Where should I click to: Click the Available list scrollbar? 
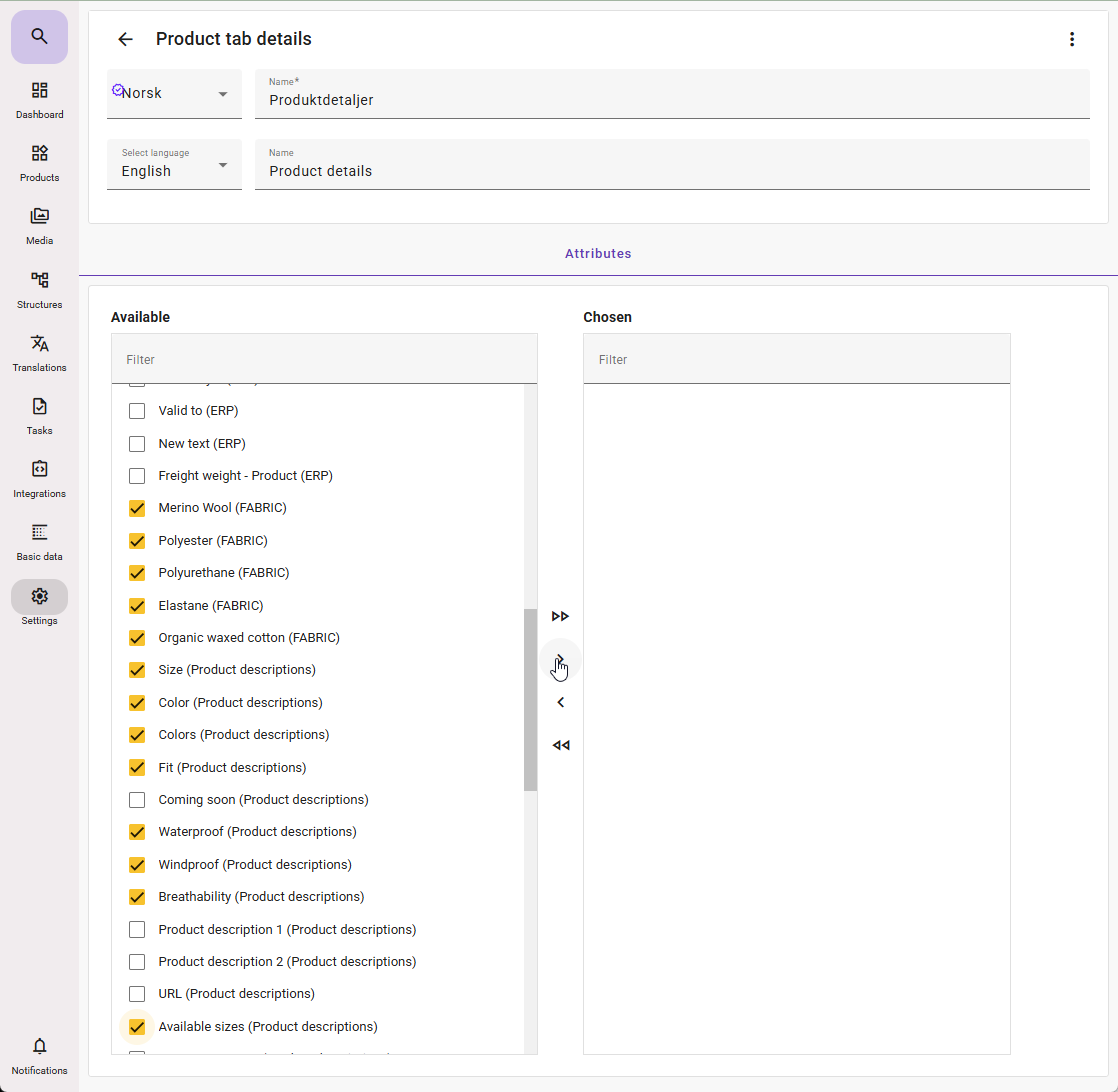click(x=530, y=700)
